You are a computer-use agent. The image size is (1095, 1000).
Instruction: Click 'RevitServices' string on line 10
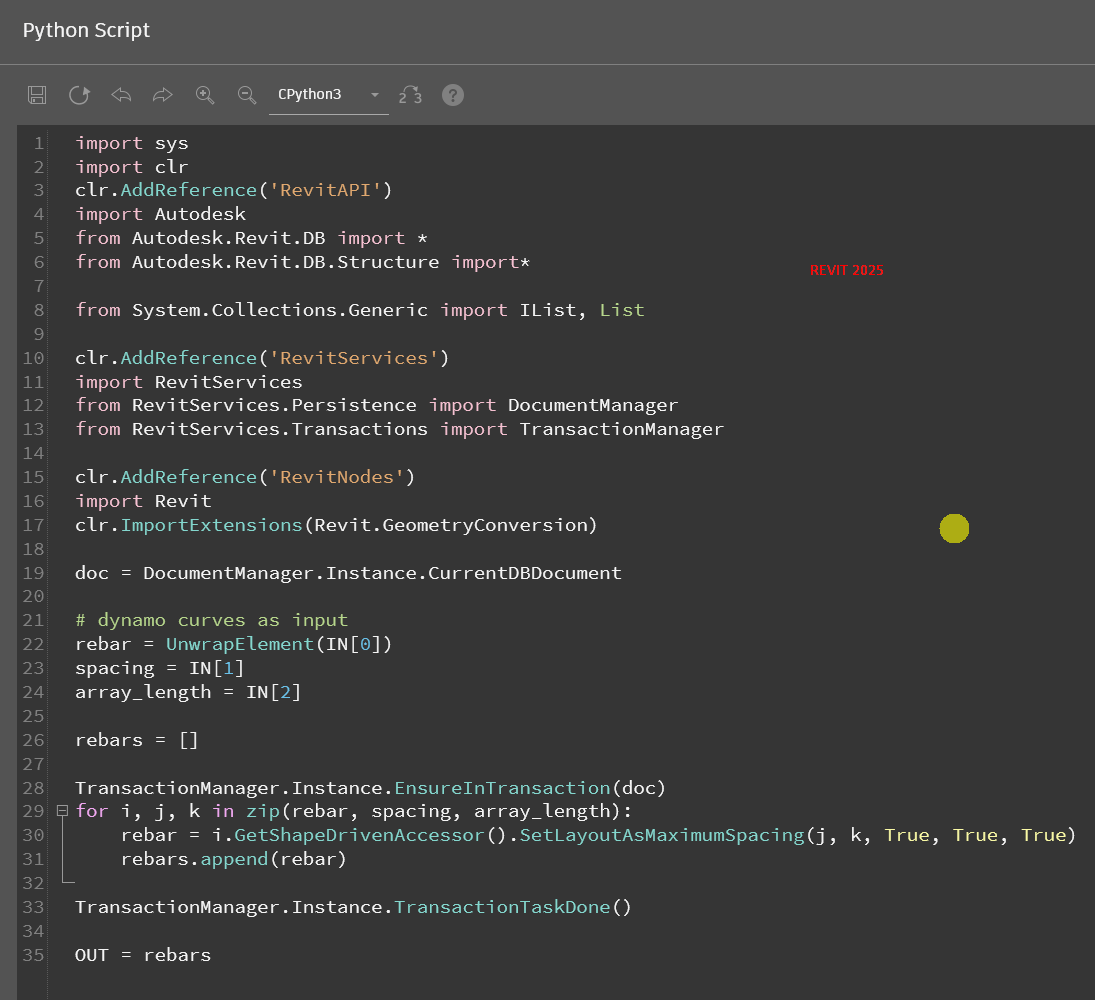354,358
